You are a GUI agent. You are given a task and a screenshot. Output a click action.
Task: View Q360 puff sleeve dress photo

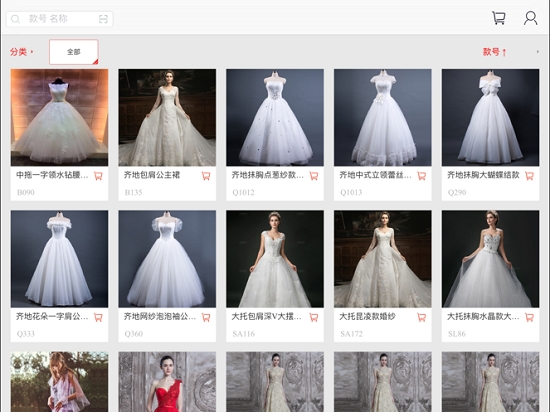click(167, 259)
